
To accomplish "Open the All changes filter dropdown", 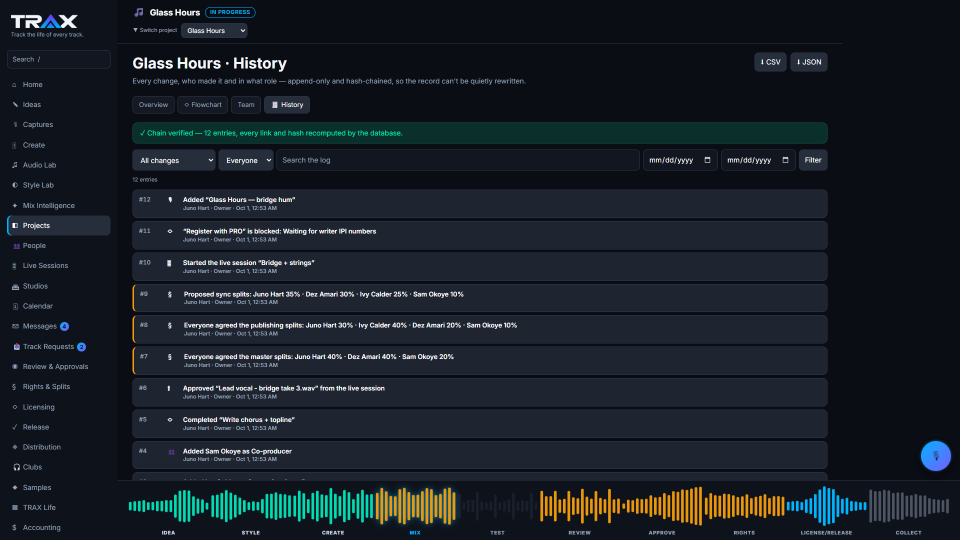I will (x=174, y=160).
